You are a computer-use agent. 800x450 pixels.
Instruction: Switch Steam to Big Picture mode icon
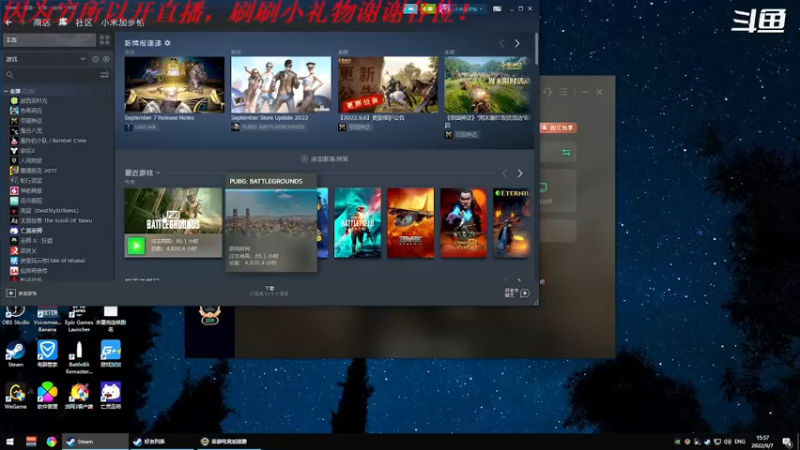coord(497,9)
